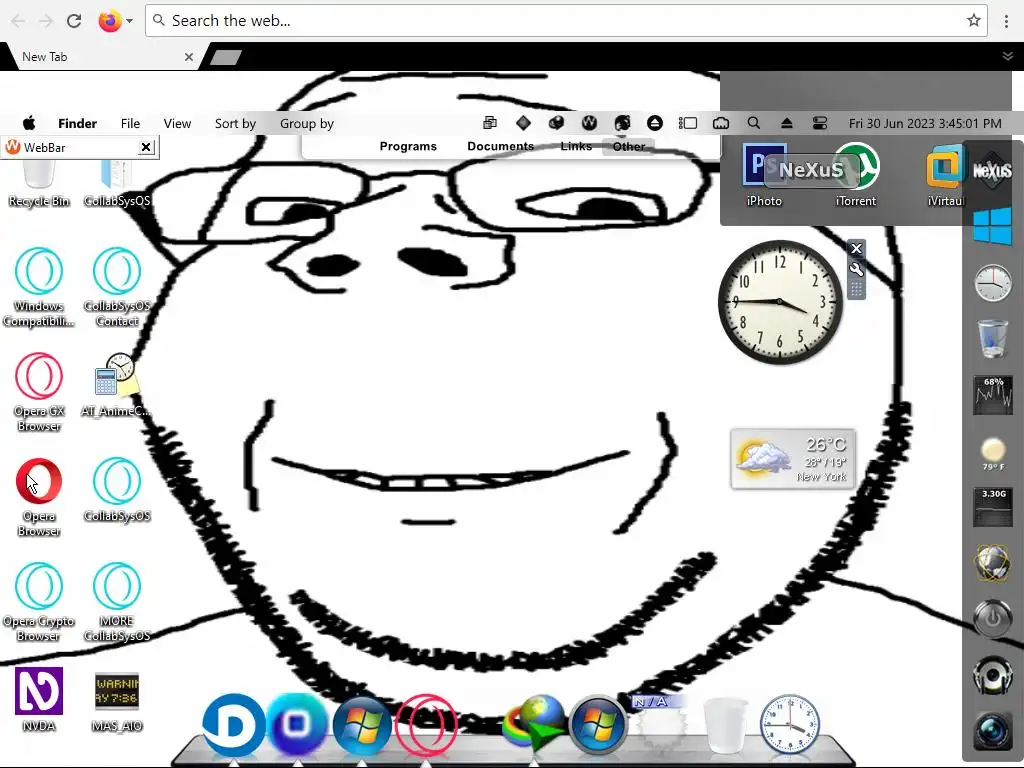The image size is (1024, 768).
Task: Click the date and time in menu bar
Action: click(925, 123)
